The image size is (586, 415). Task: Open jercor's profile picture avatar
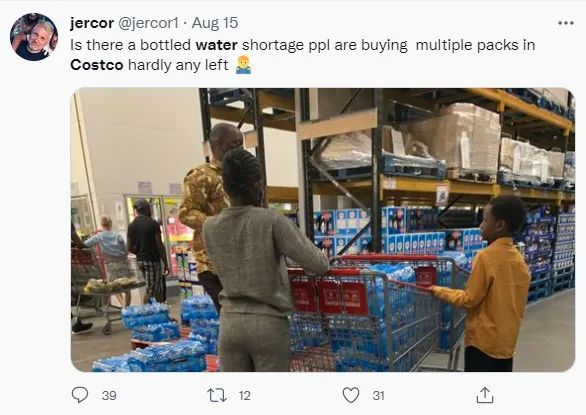click(34, 37)
